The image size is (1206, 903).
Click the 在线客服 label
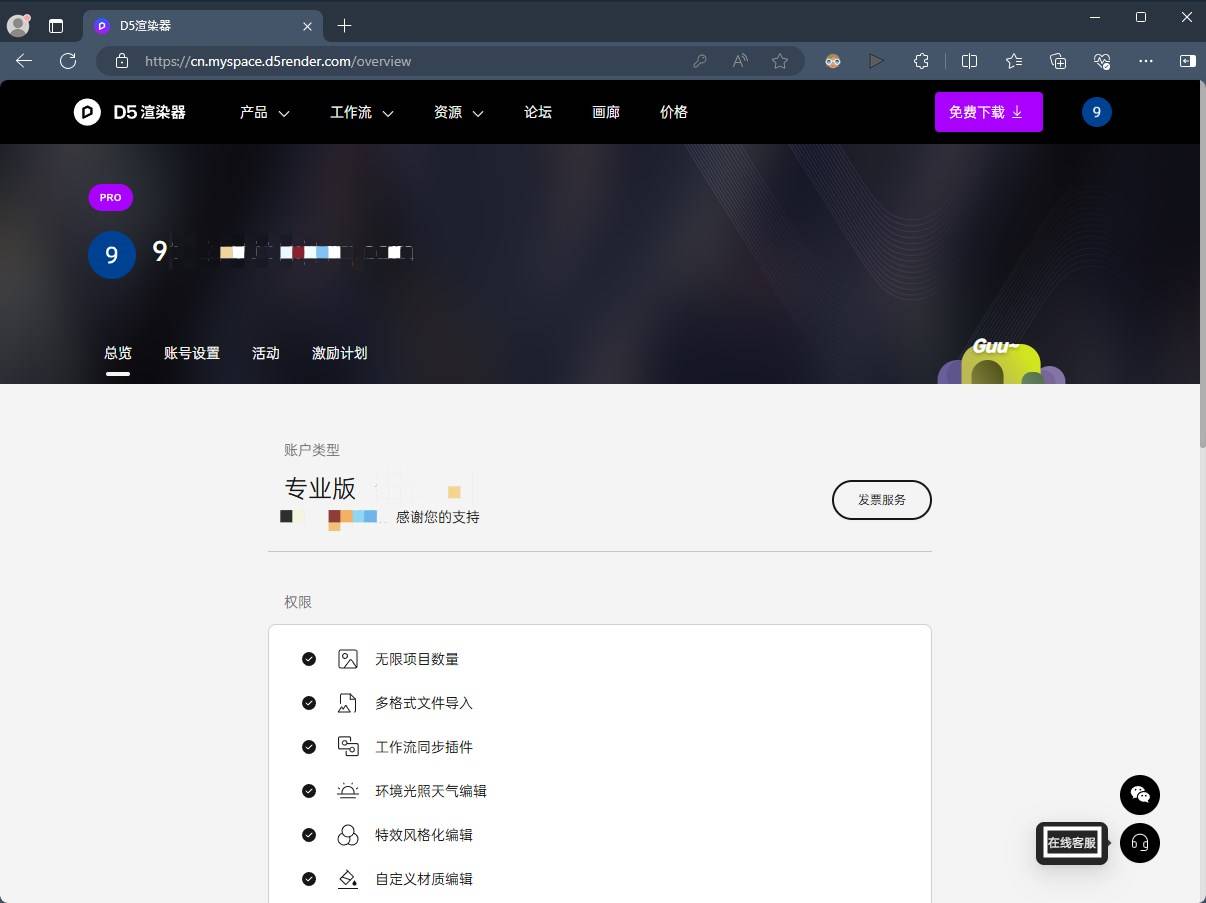pyautogui.click(x=1072, y=843)
